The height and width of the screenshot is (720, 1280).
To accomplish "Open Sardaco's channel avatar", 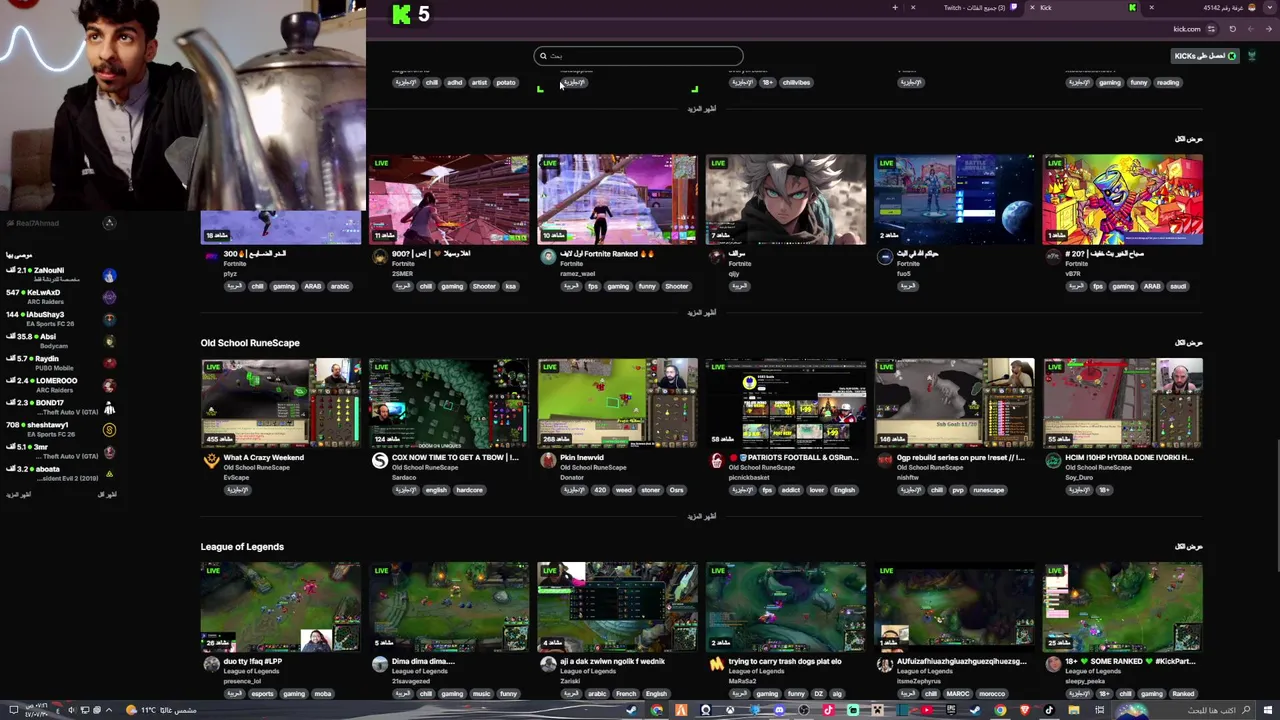I will (379, 461).
